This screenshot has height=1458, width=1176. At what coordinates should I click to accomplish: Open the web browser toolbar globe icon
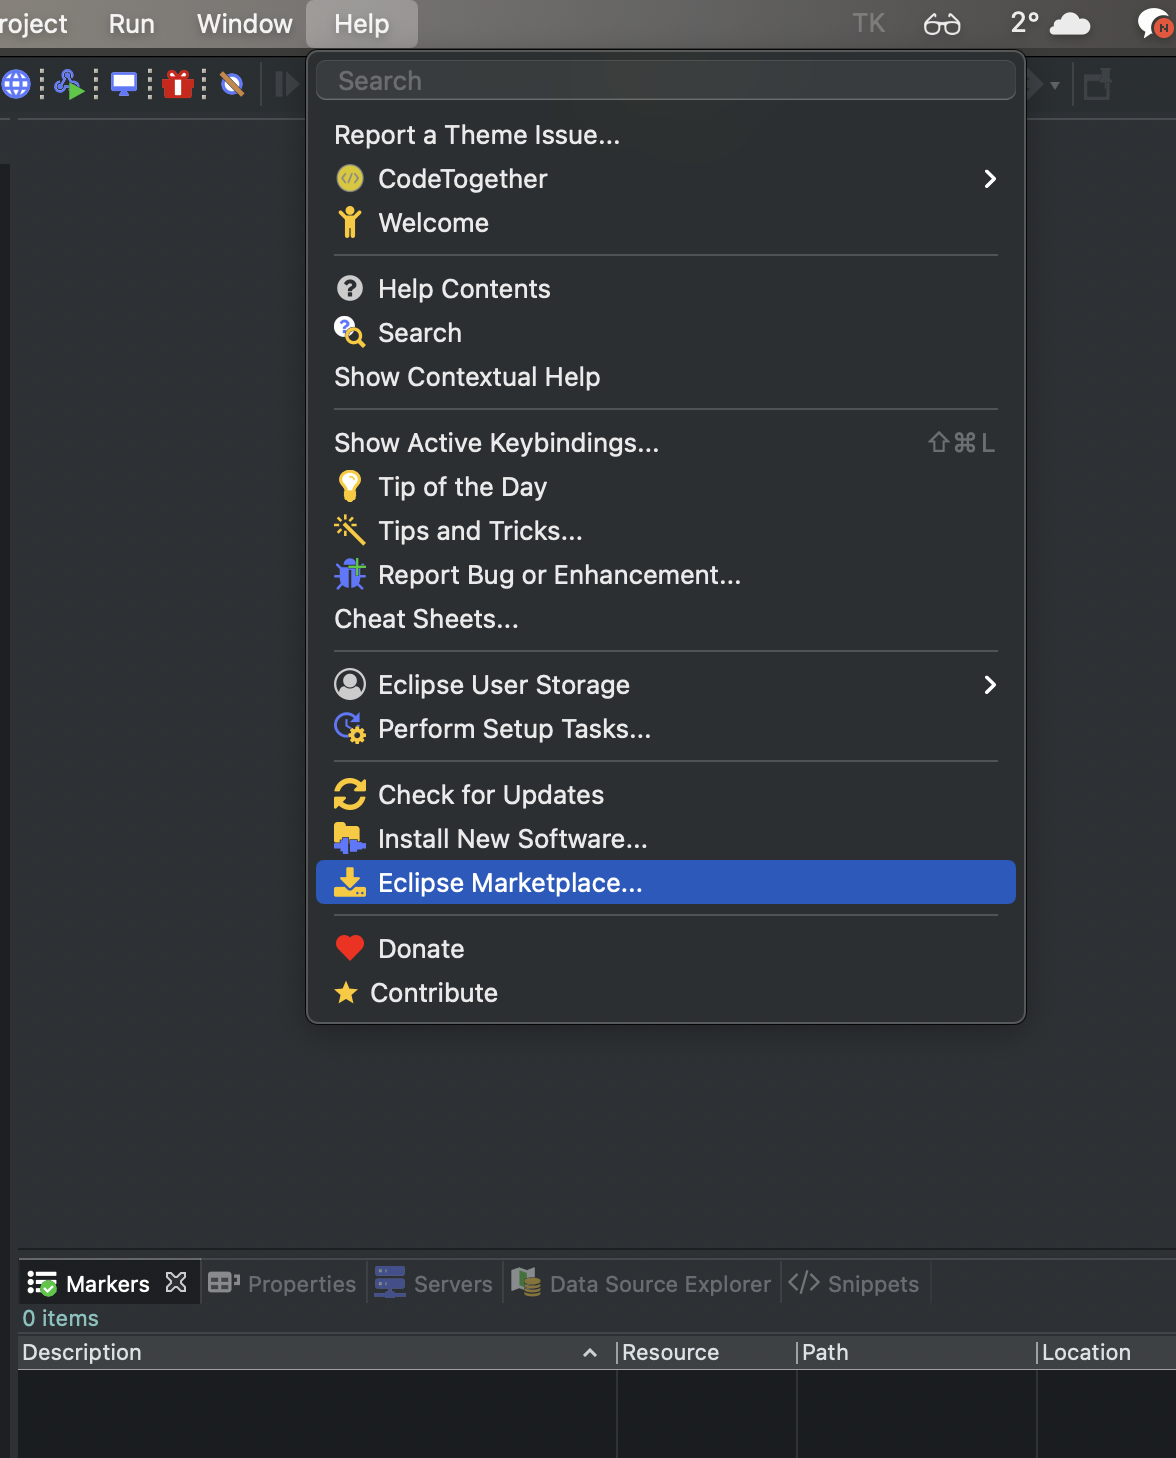tap(16, 84)
